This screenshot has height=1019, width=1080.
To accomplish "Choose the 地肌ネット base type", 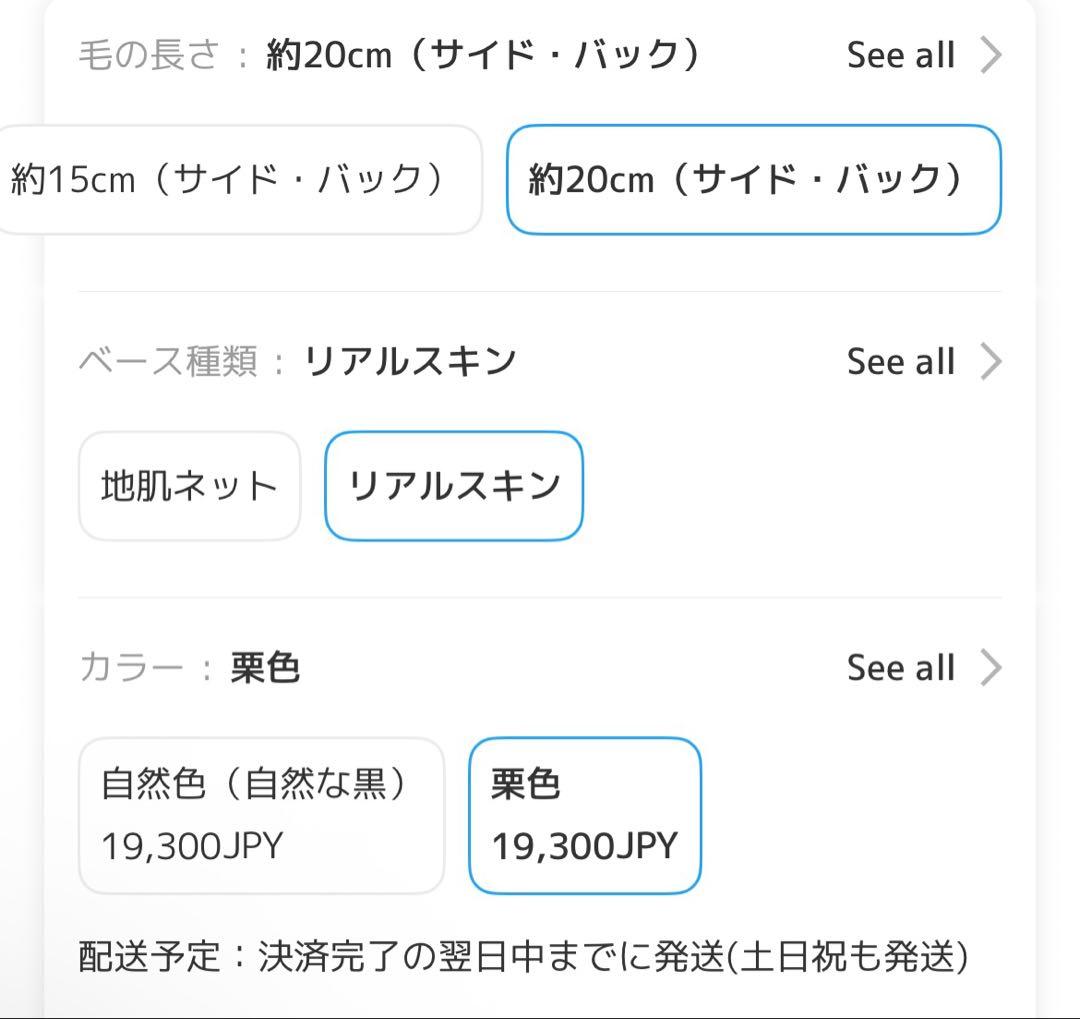I will pos(188,486).
